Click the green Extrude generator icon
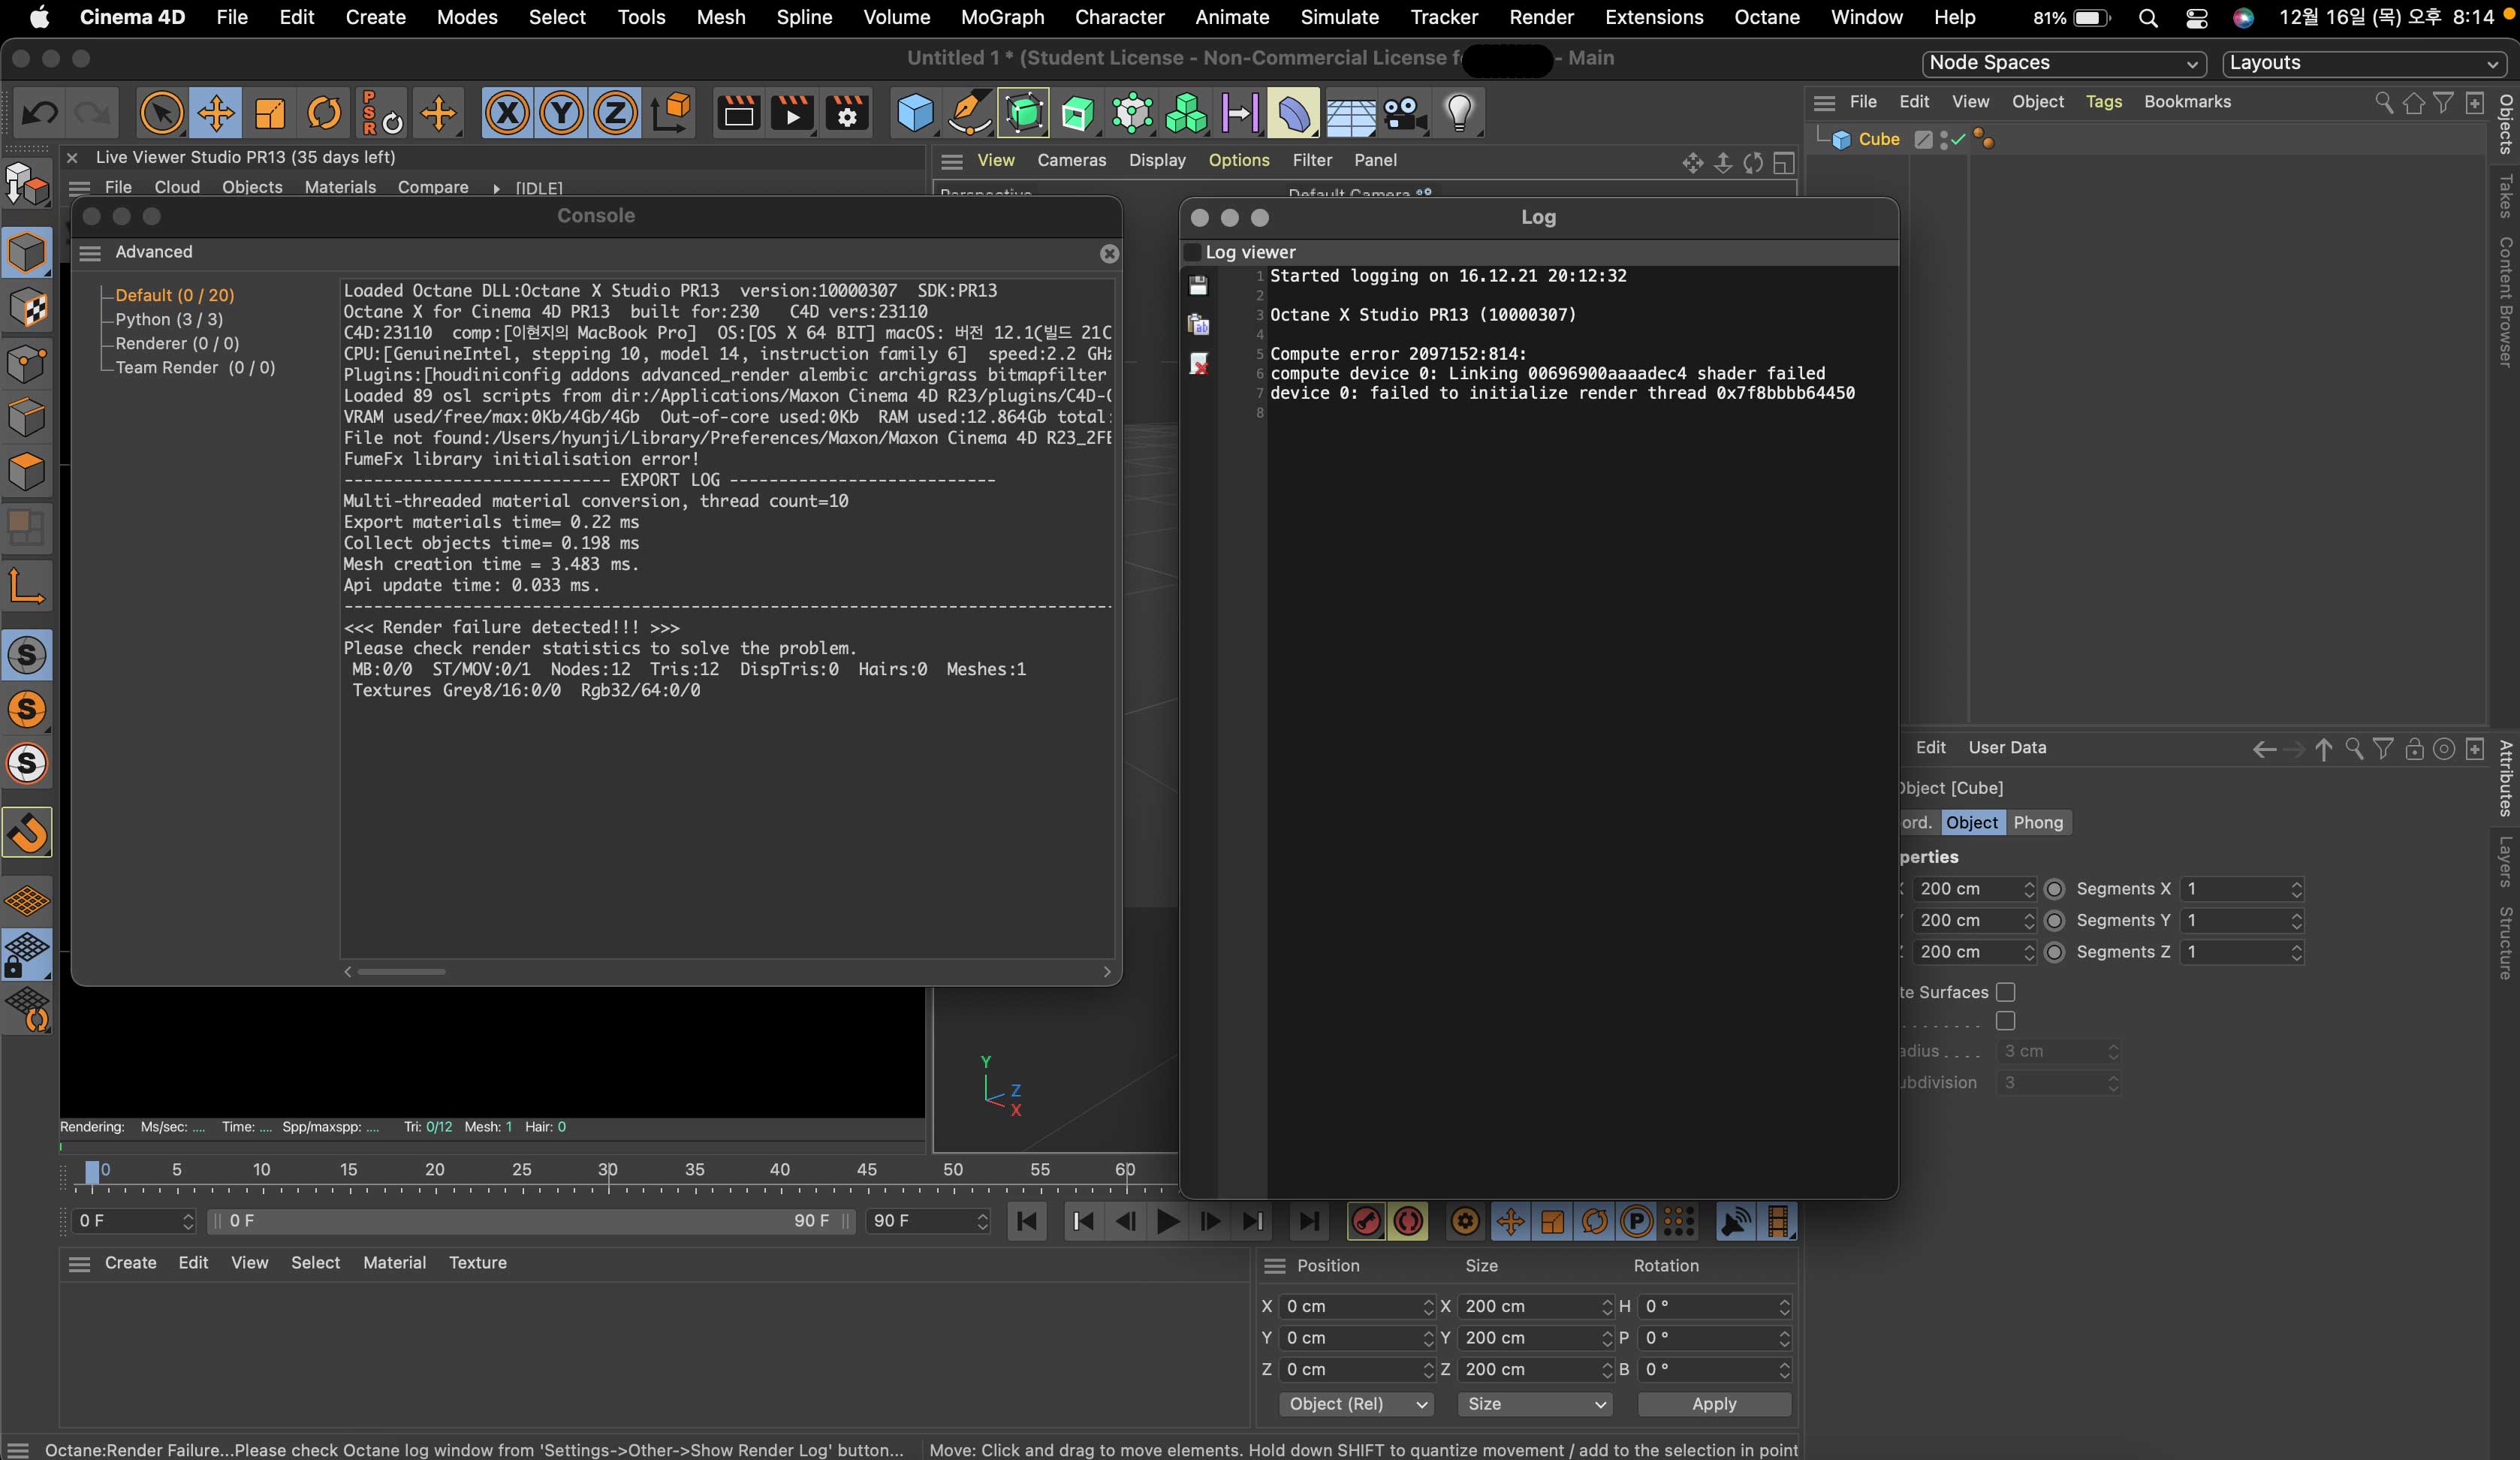The image size is (2520, 1460). pyautogui.click(x=1077, y=112)
